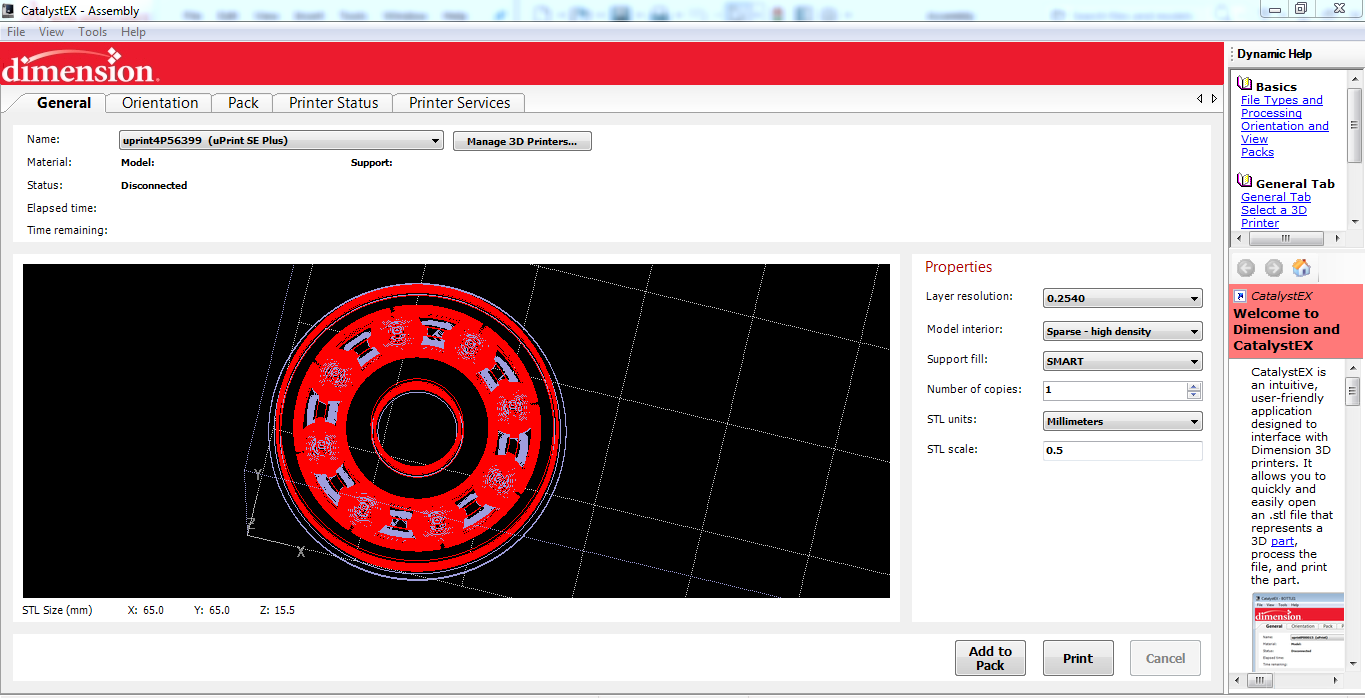1365x698 pixels.
Task: Click the Dynamic Help panel title
Action: click(1274, 54)
